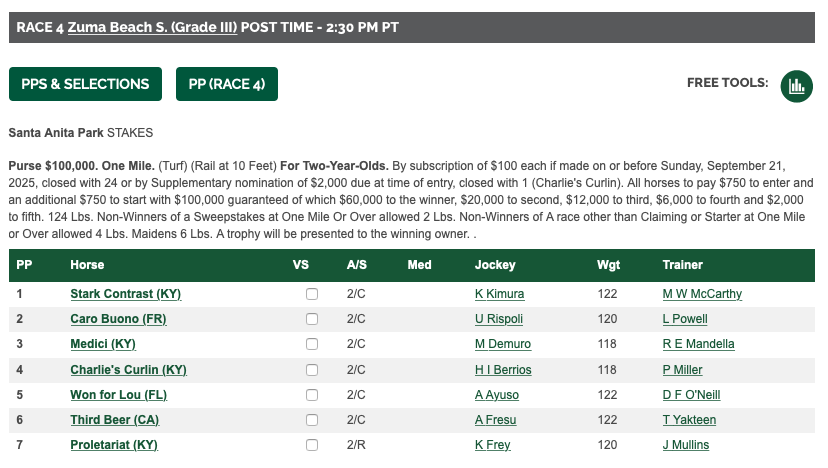Click trainer D F O'Neill link

click(690, 395)
